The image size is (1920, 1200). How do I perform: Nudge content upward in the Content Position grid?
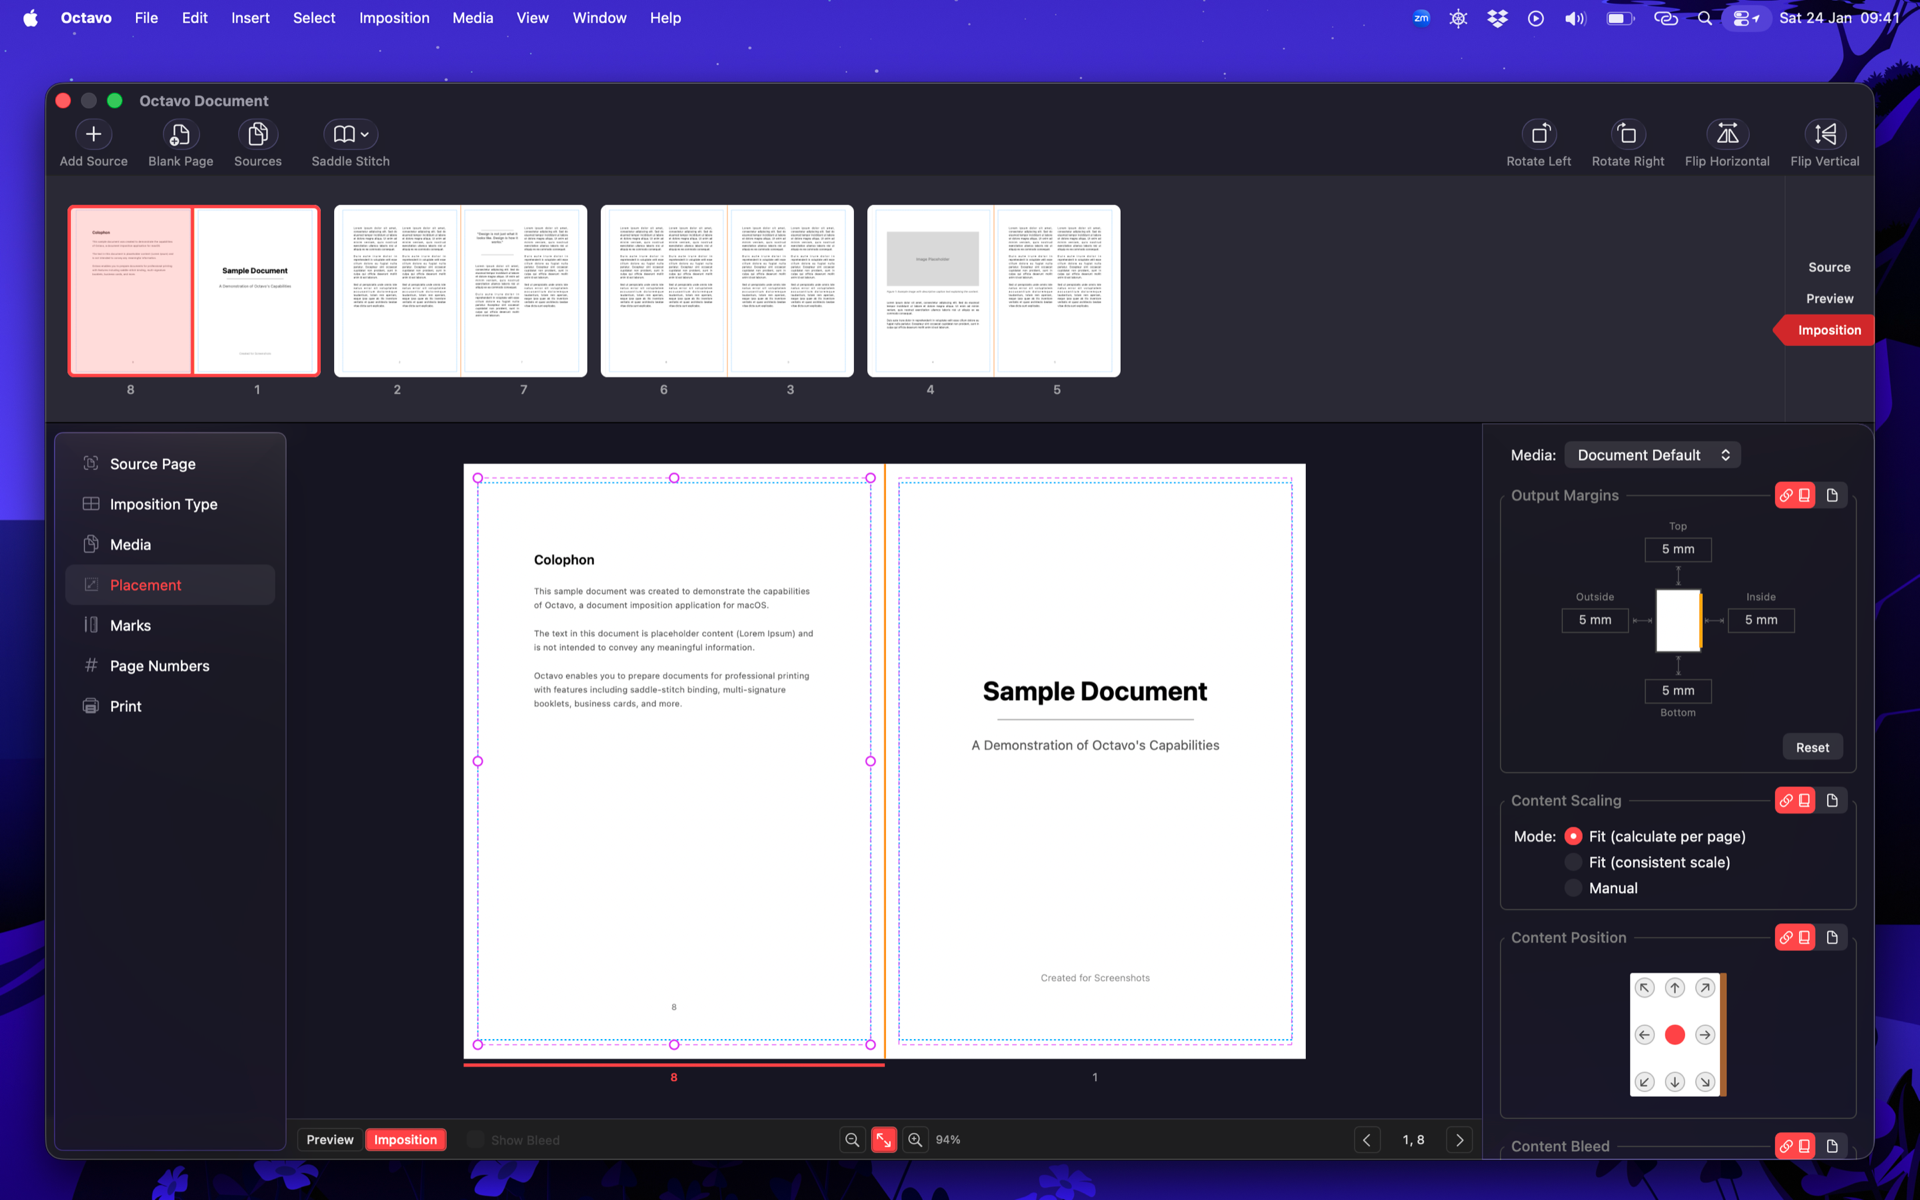point(1676,987)
